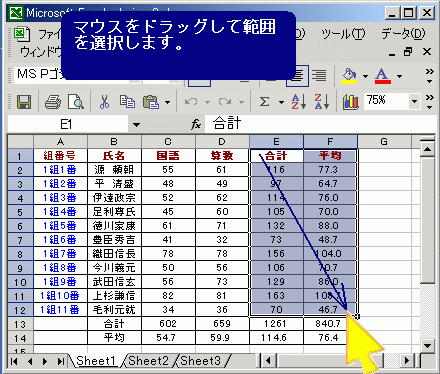Click the AutoSum sigma icon
Image resolution: width=440 pixels, height=374 pixels.
[264, 101]
